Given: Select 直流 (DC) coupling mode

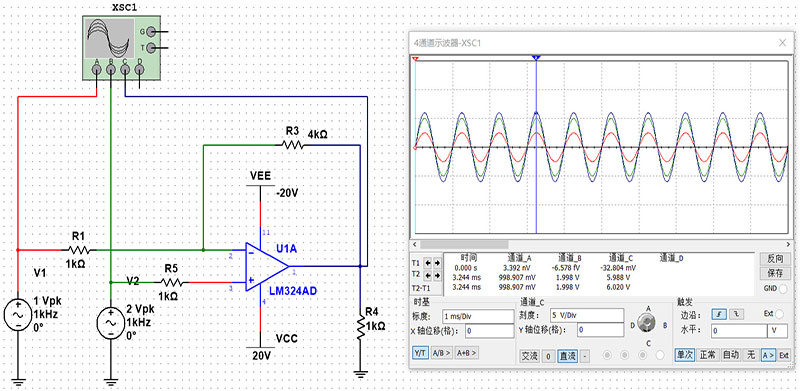Looking at the screenshot, I should (567, 356).
